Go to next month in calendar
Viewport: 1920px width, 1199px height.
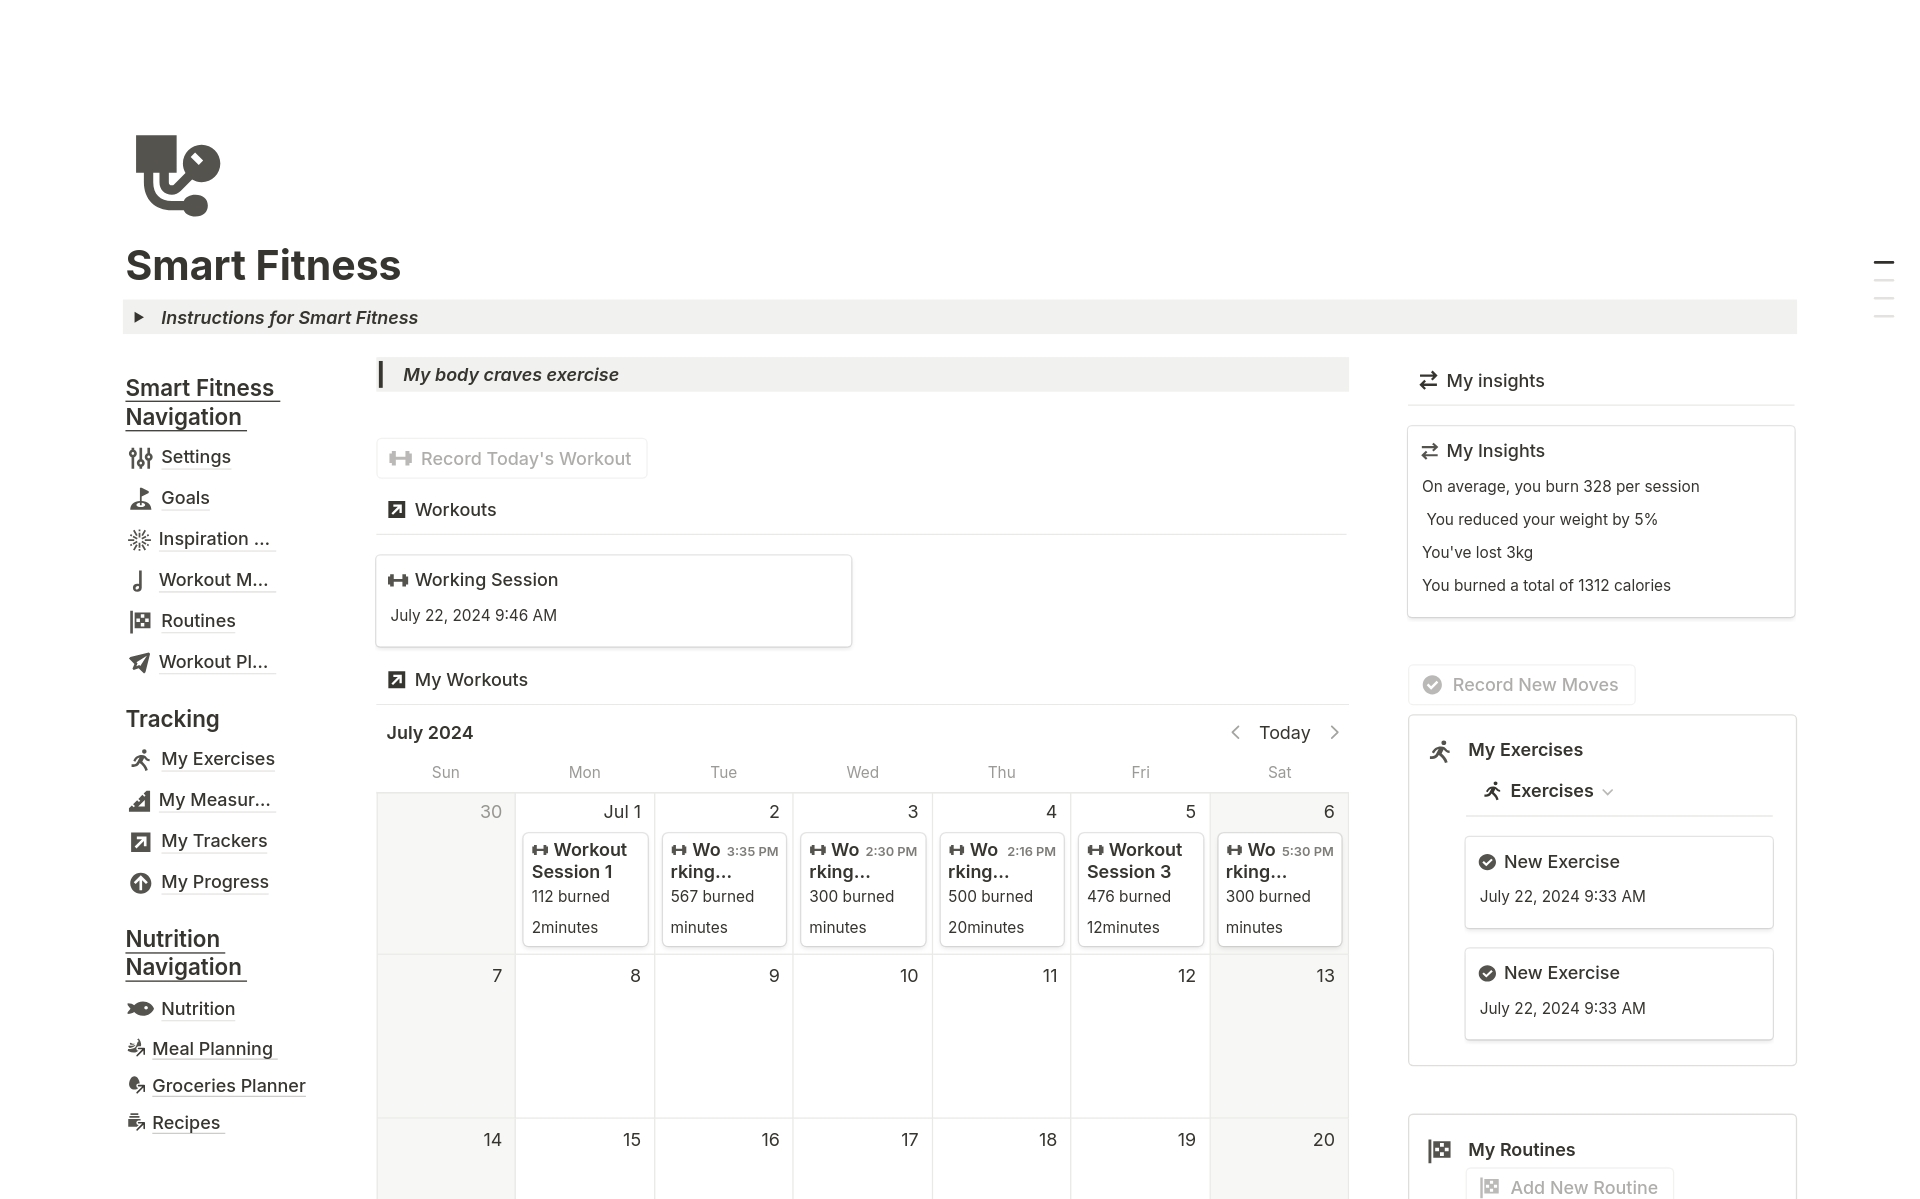pos(1334,733)
